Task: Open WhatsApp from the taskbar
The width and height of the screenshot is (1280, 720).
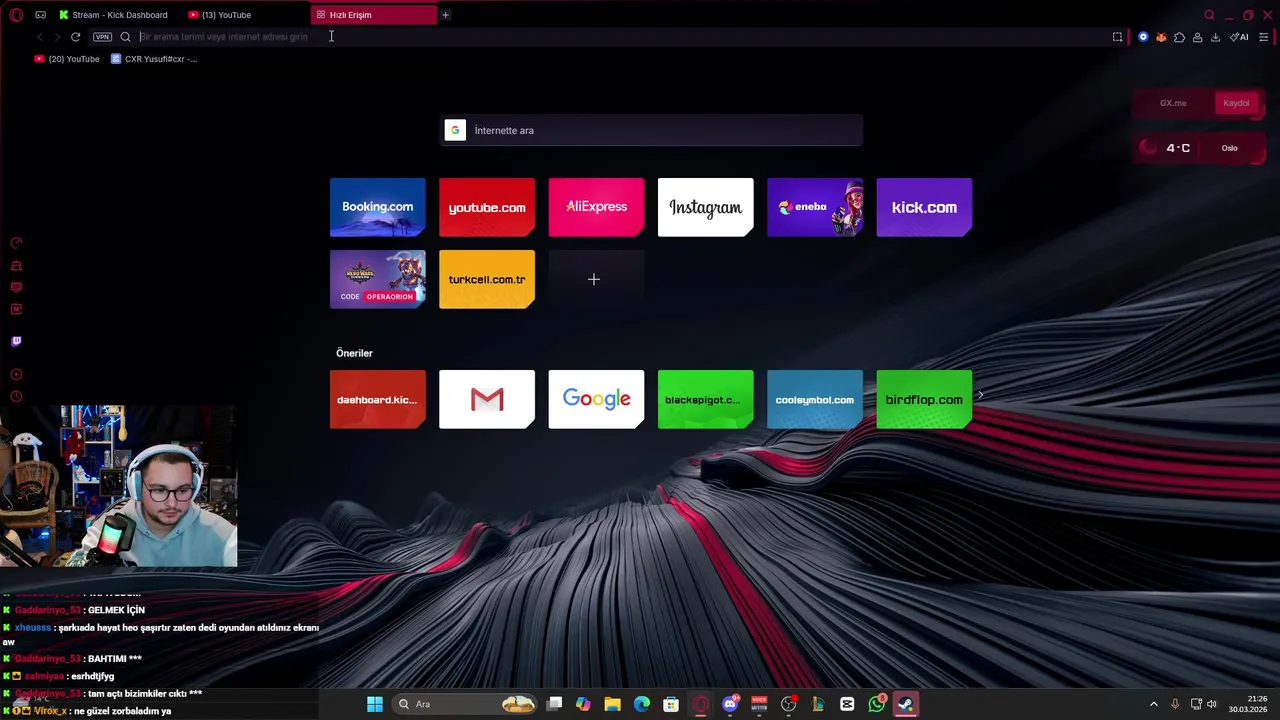Action: pyautogui.click(x=877, y=704)
